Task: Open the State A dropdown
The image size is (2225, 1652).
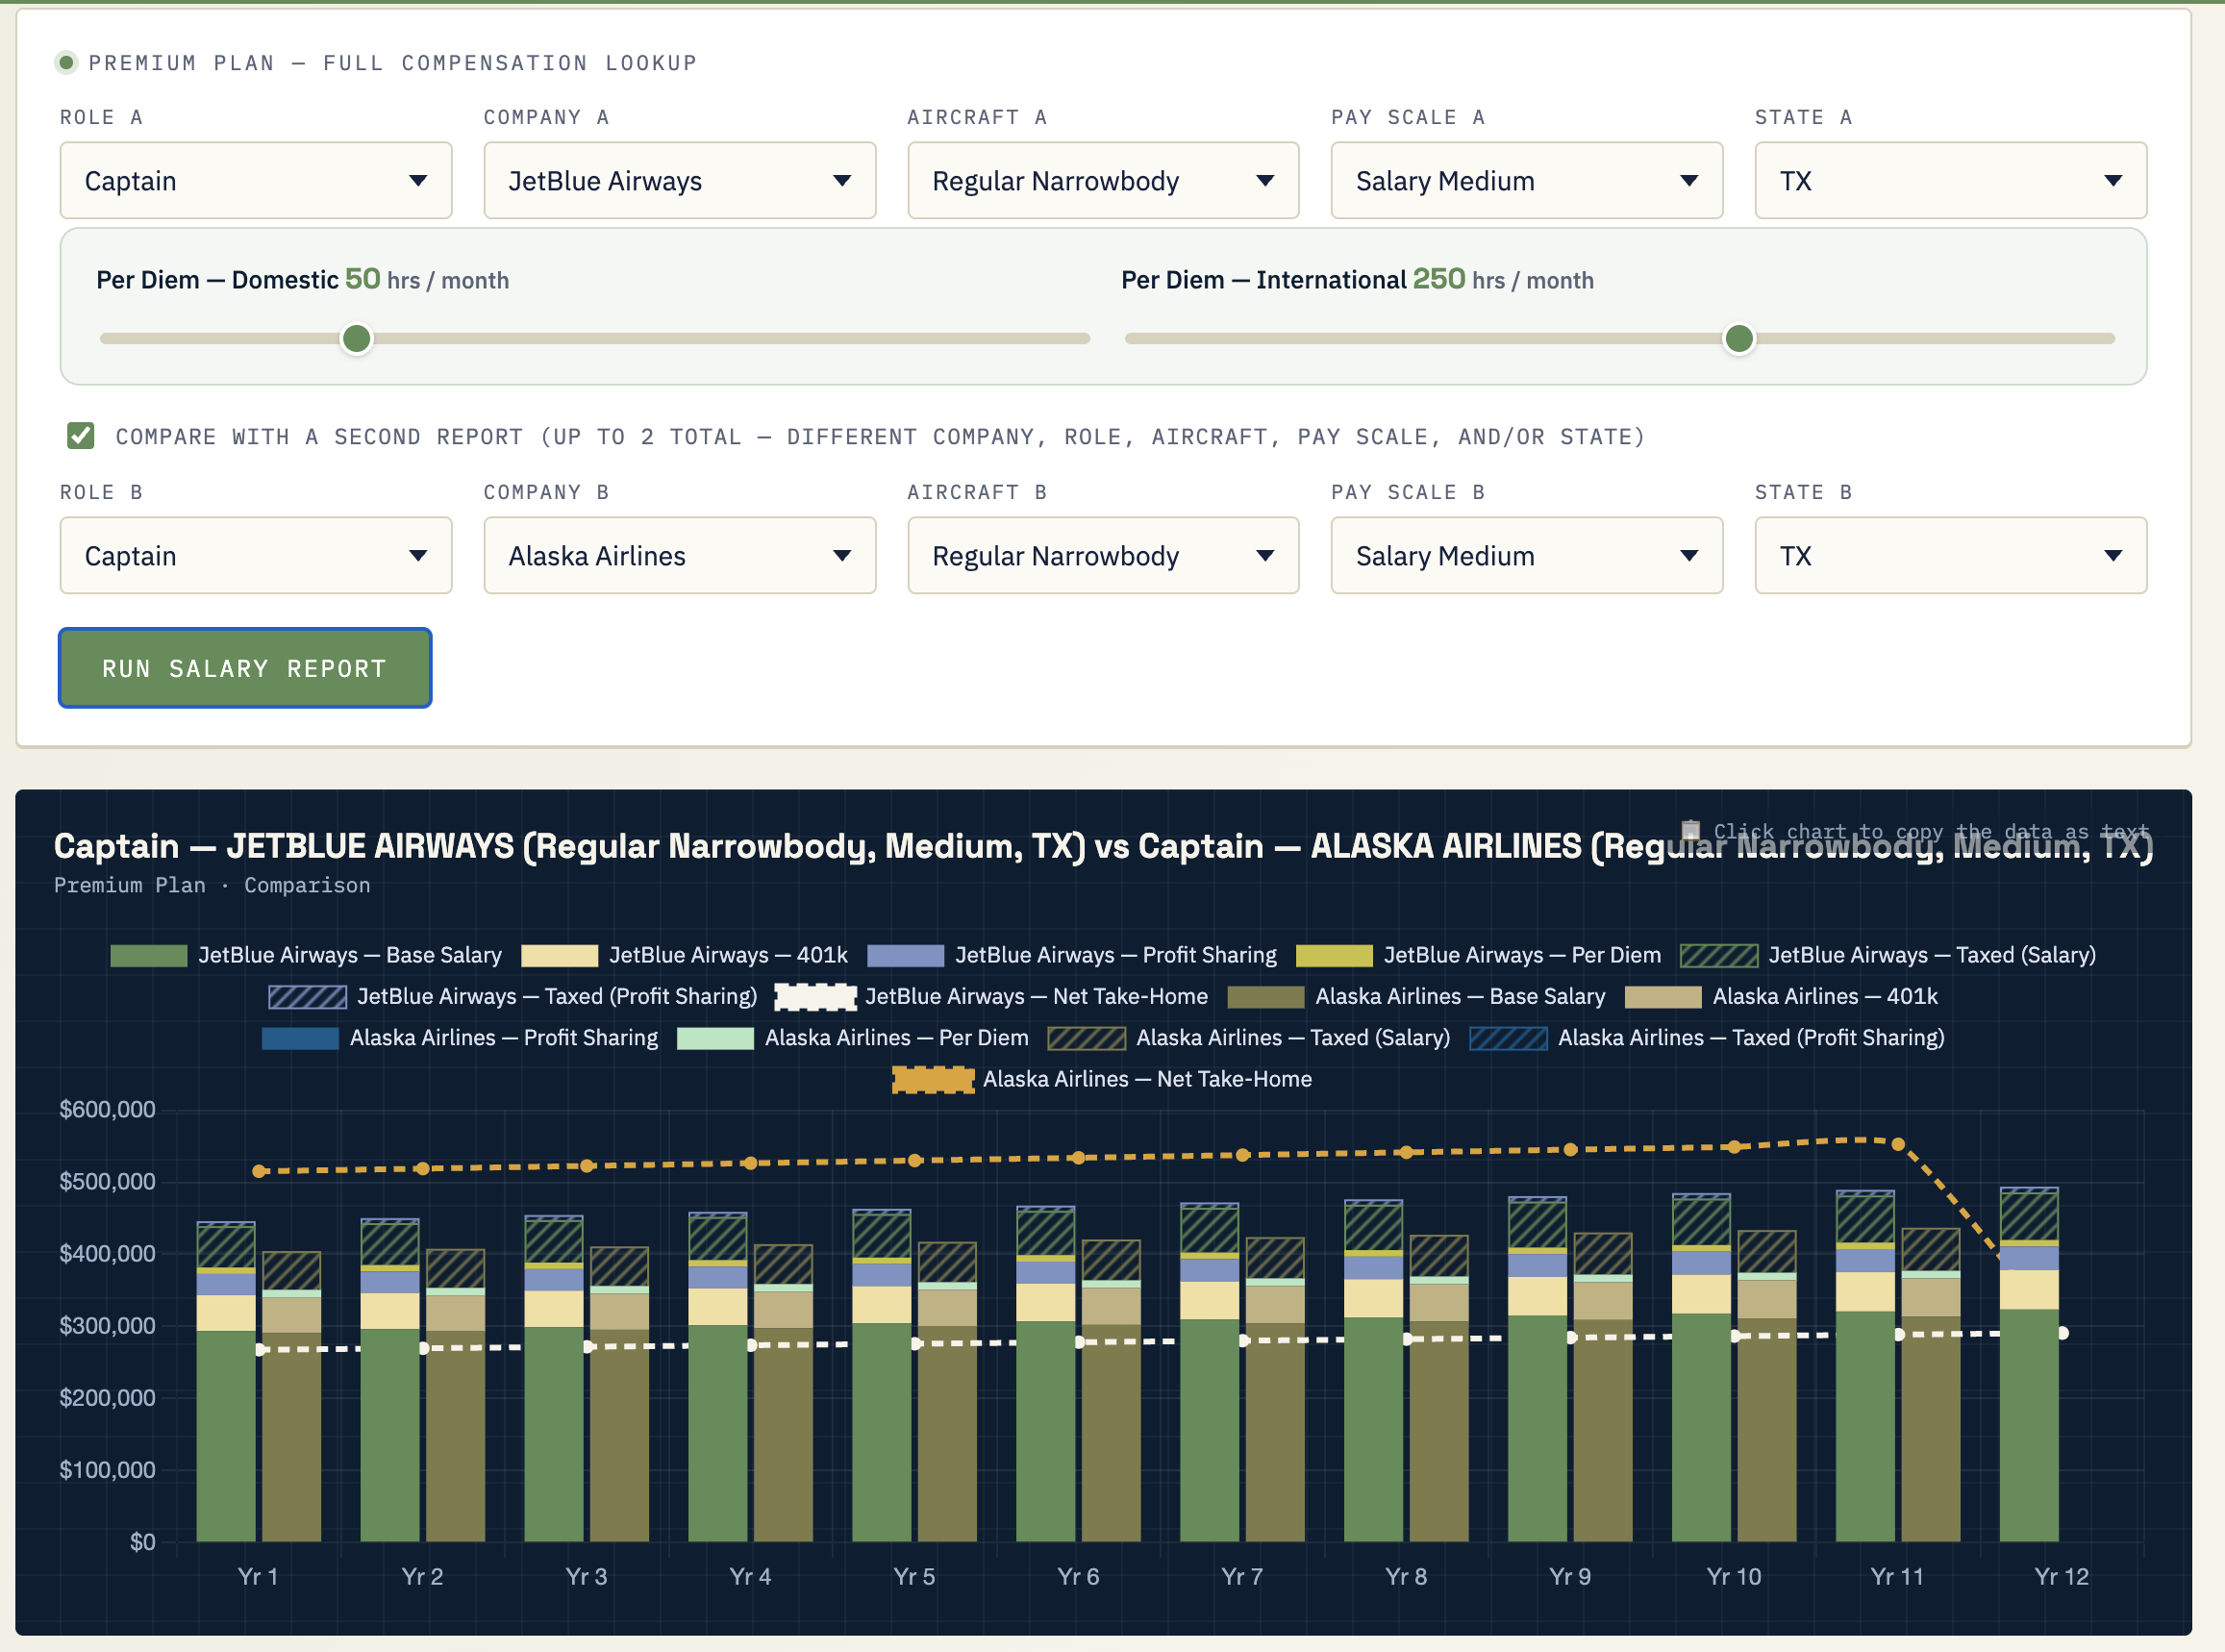Action: tap(1951, 181)
